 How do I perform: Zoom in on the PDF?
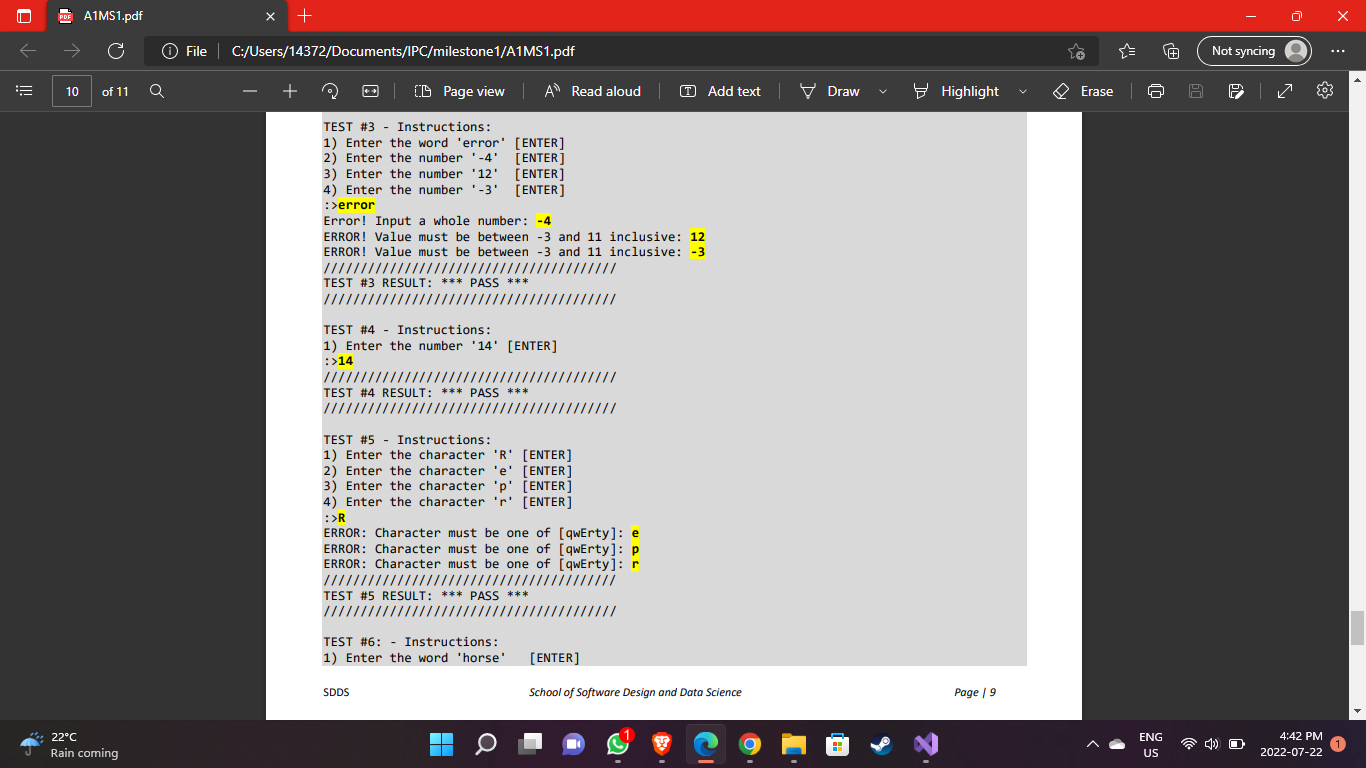coord(290,91)
